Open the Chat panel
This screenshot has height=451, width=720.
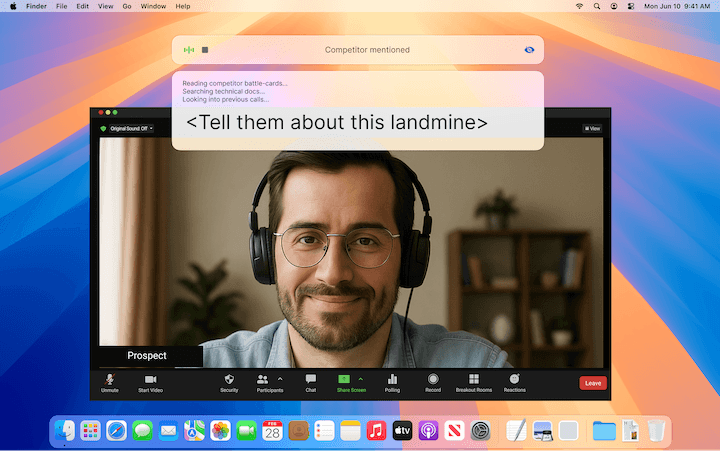[311, 383]
